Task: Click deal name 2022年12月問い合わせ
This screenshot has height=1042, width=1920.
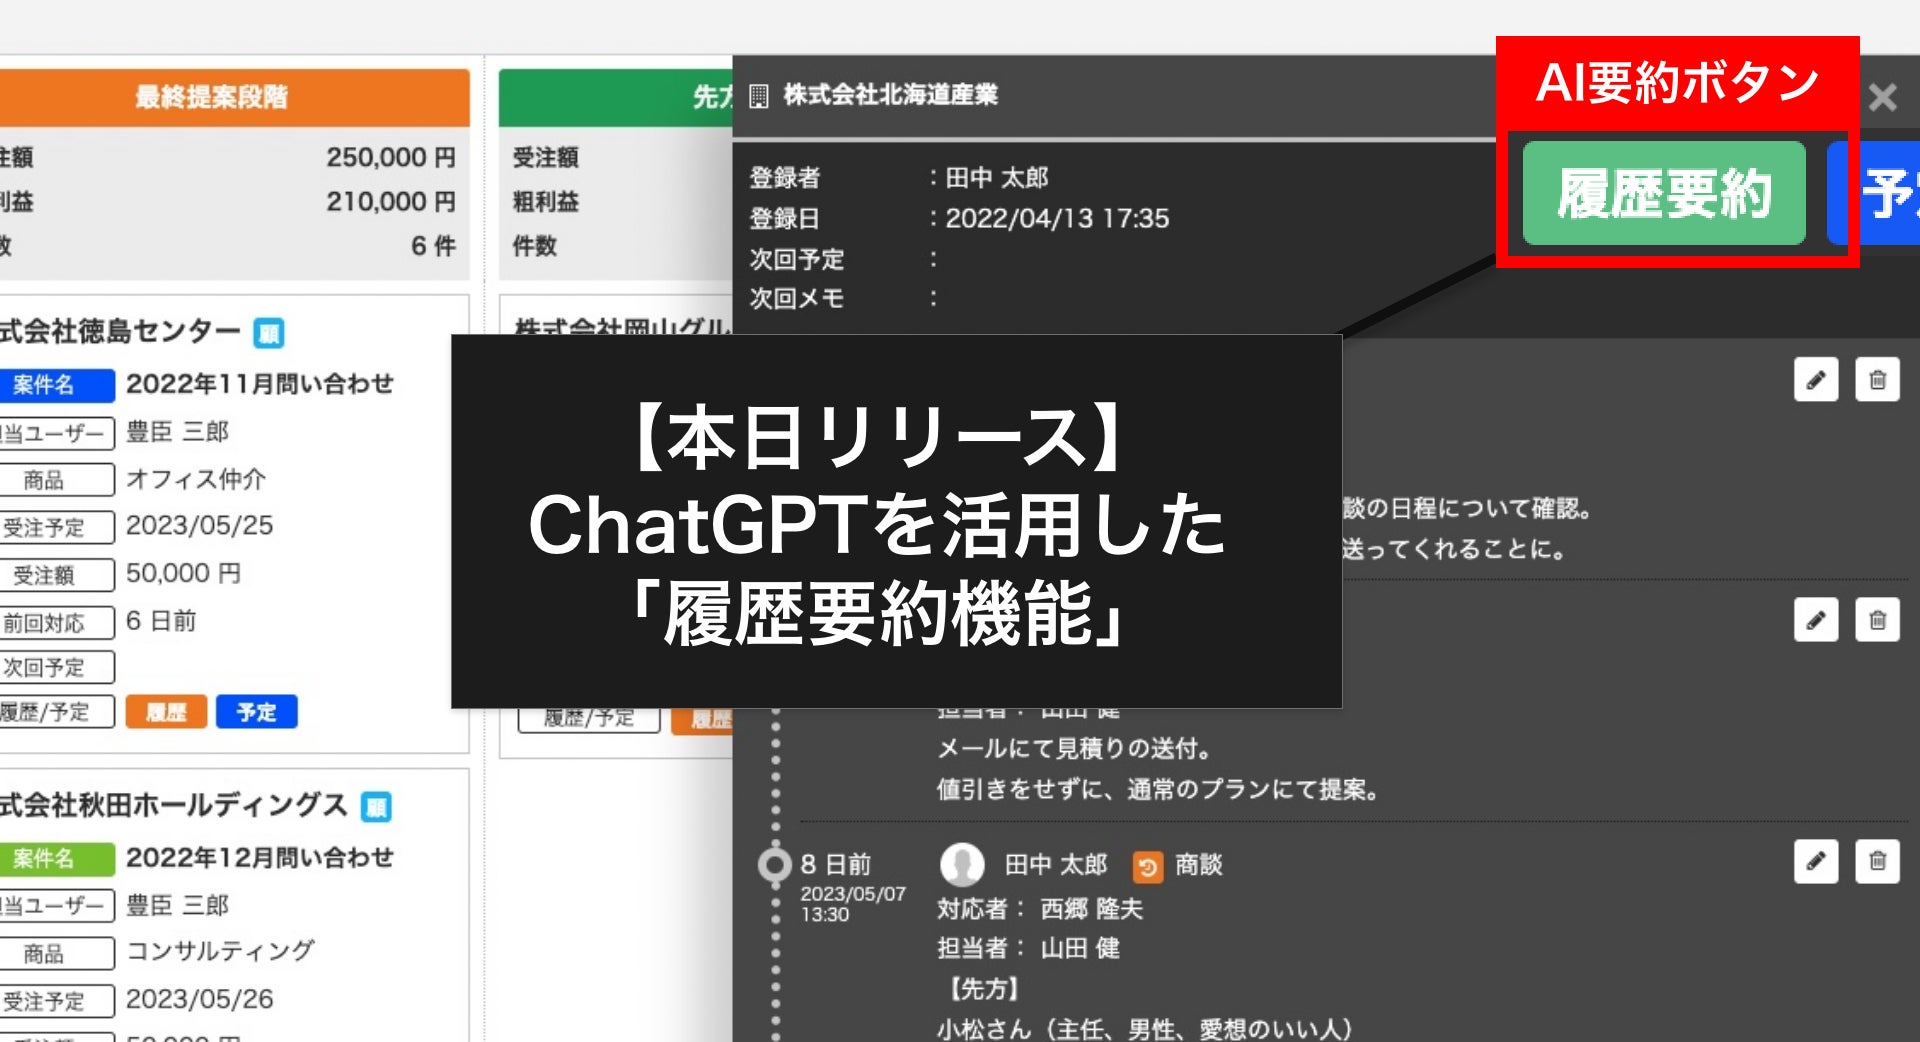Action: point(260,858)
